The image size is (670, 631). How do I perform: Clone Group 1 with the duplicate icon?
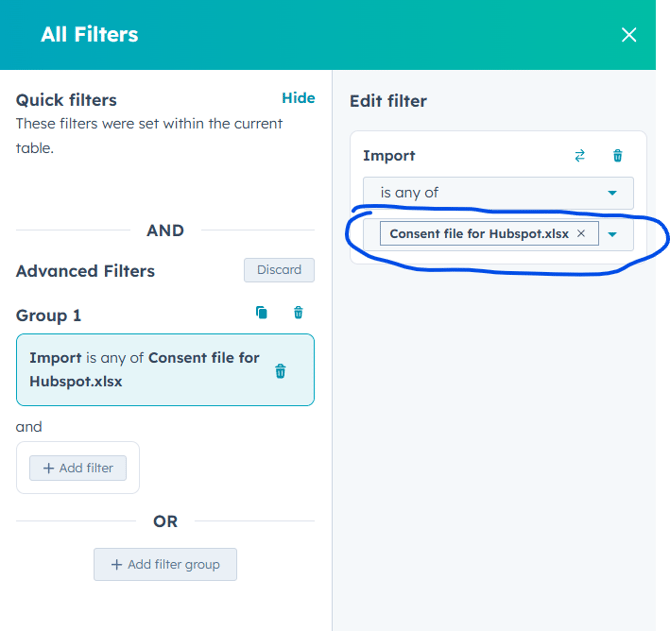pos(262,313)
